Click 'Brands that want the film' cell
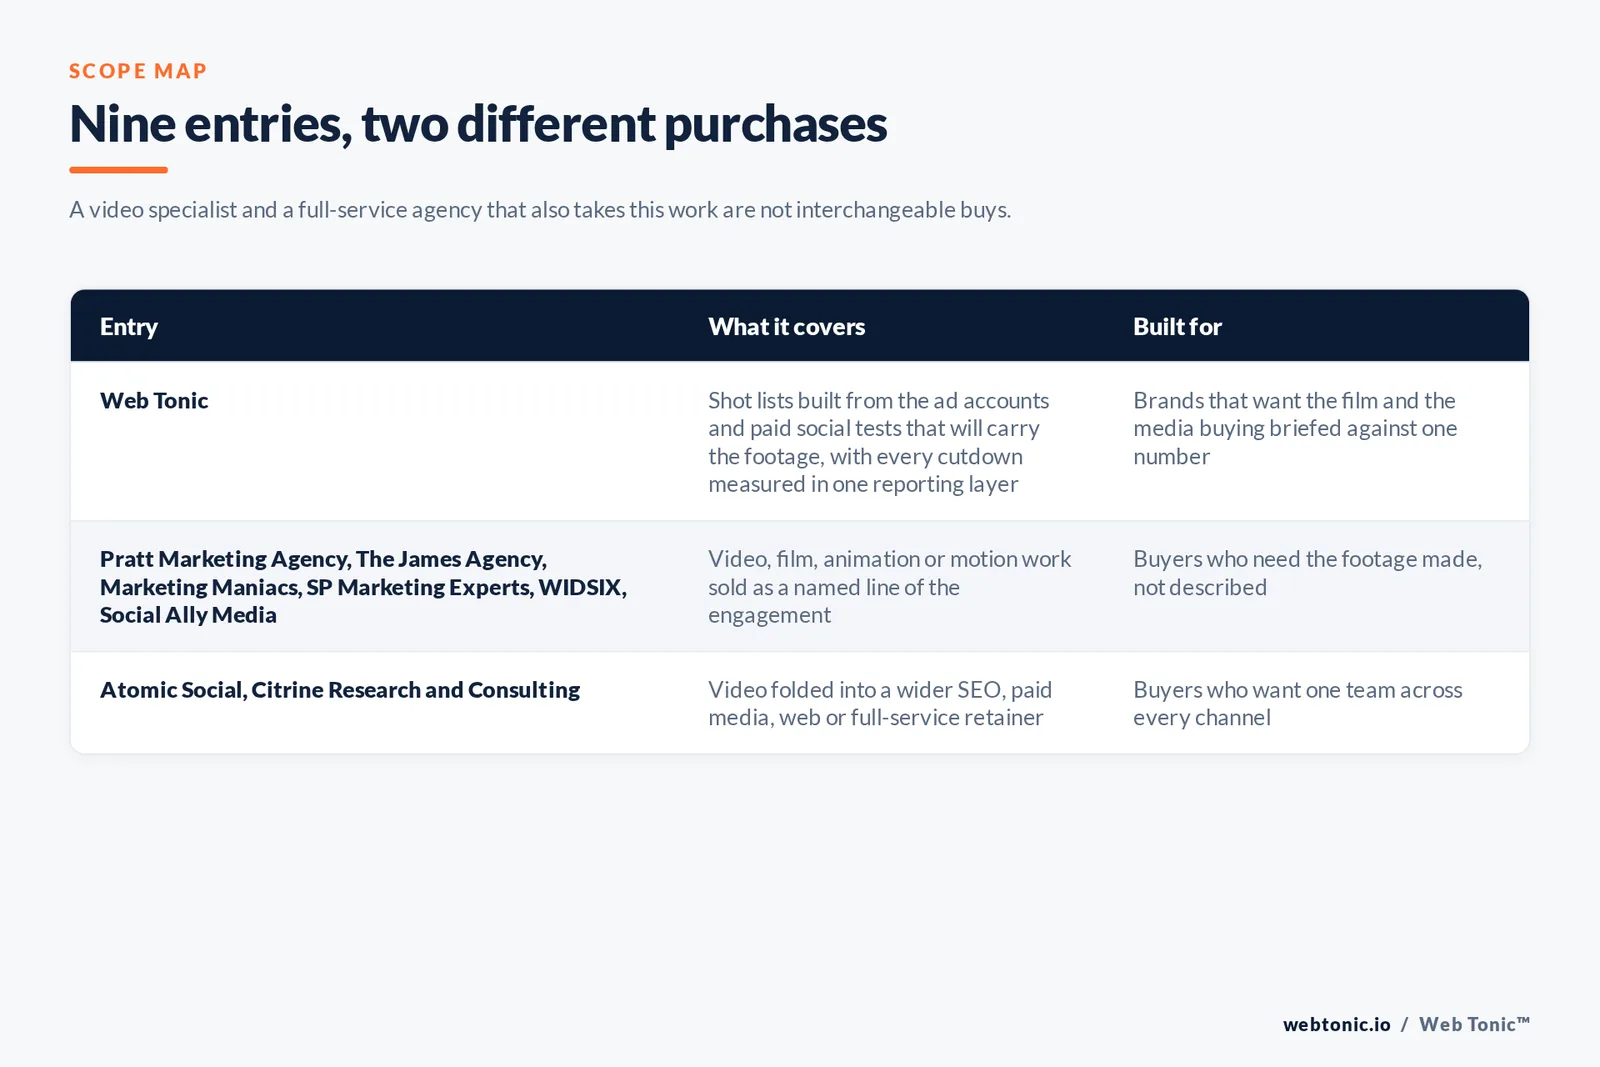Image resolution: width=1600 pixels, height=1067 pixels. tap(1295, 428)
